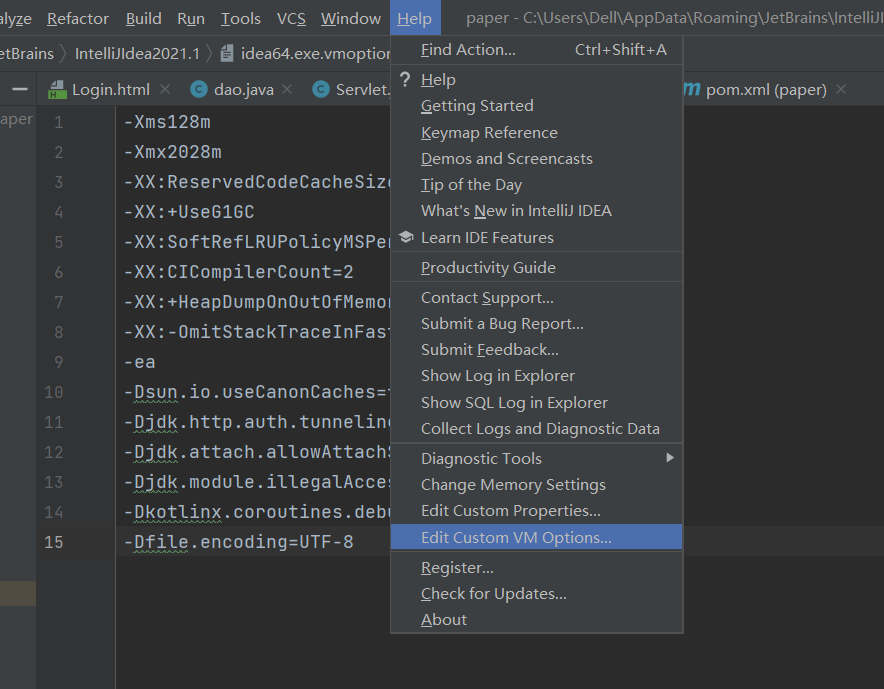Select Find Action... menu entry
Image resolution: width=884 pixels, height=689 pixels.
click(536, 50)
